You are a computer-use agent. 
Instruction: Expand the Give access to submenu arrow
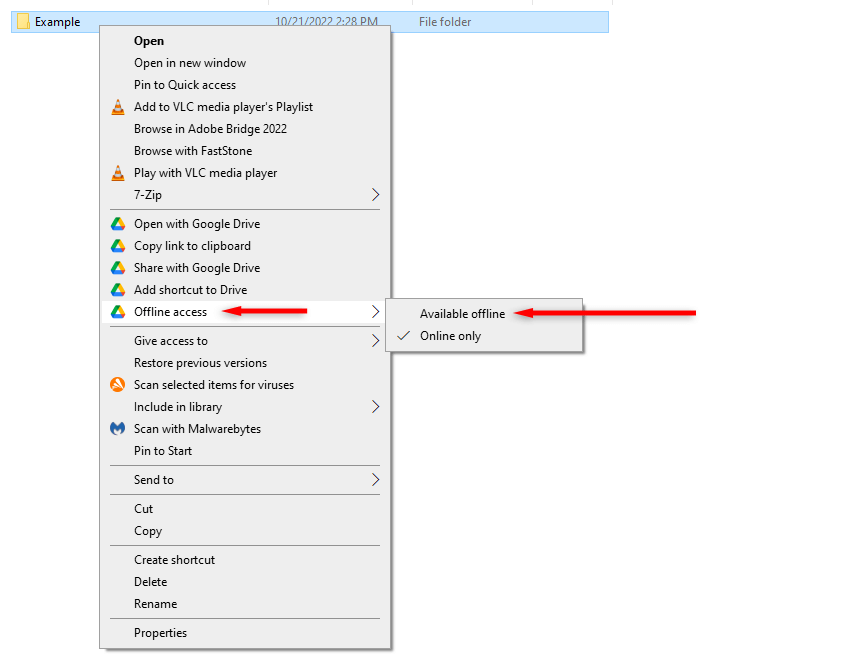click(x=375, y=341)
